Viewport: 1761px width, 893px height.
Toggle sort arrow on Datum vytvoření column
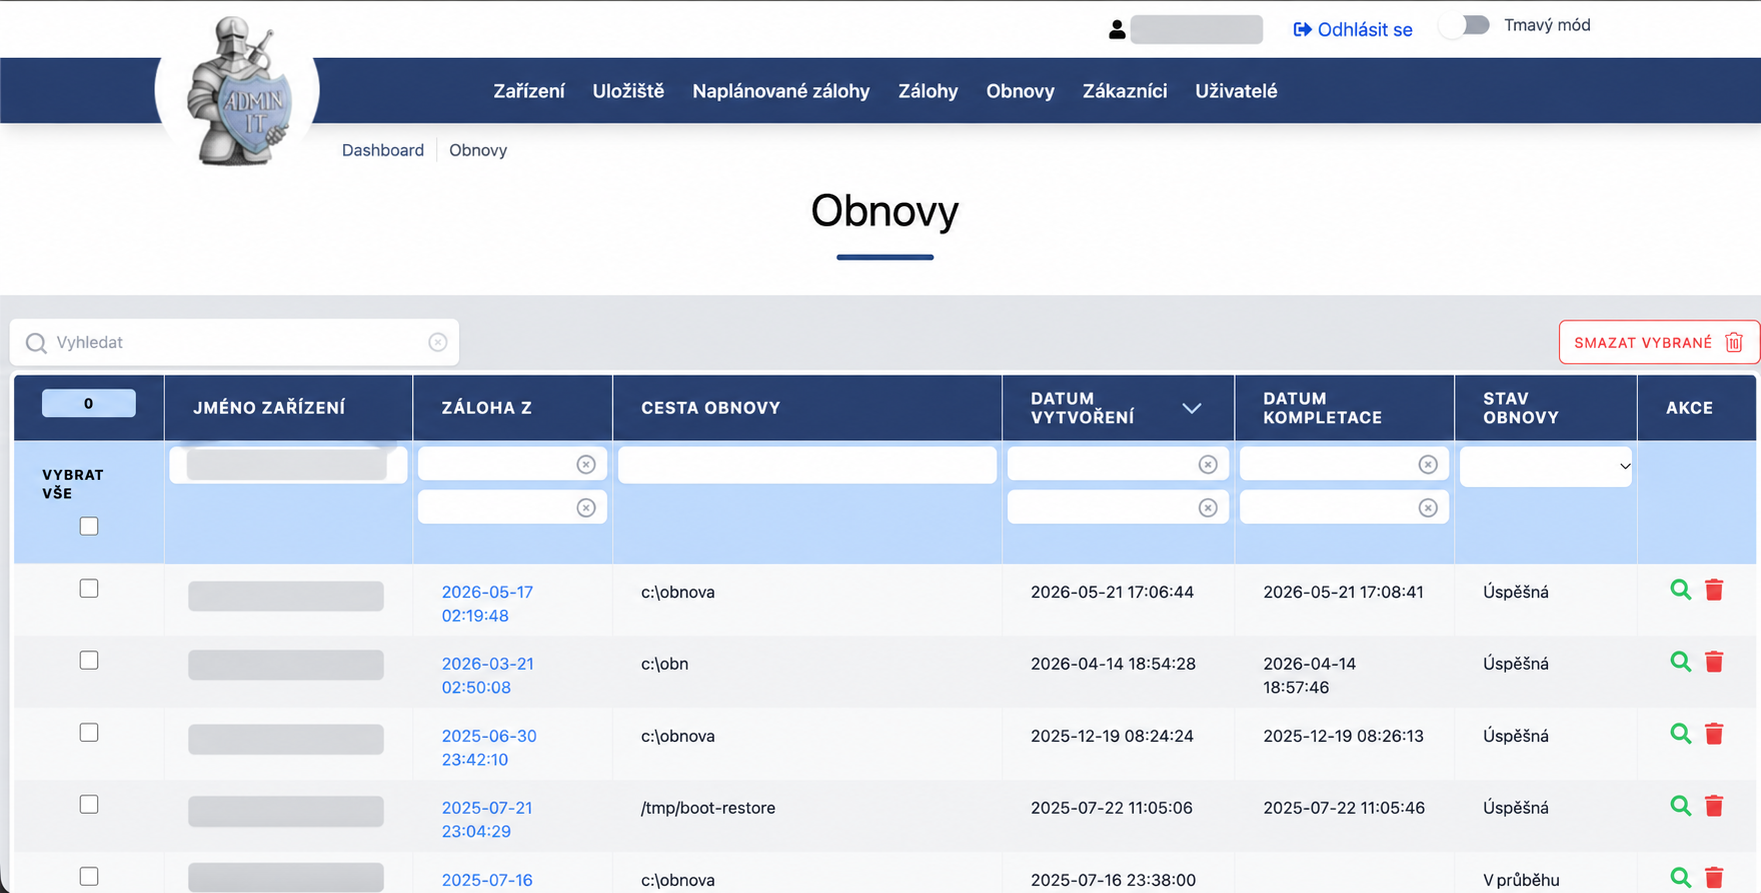tap(1191, 408)
